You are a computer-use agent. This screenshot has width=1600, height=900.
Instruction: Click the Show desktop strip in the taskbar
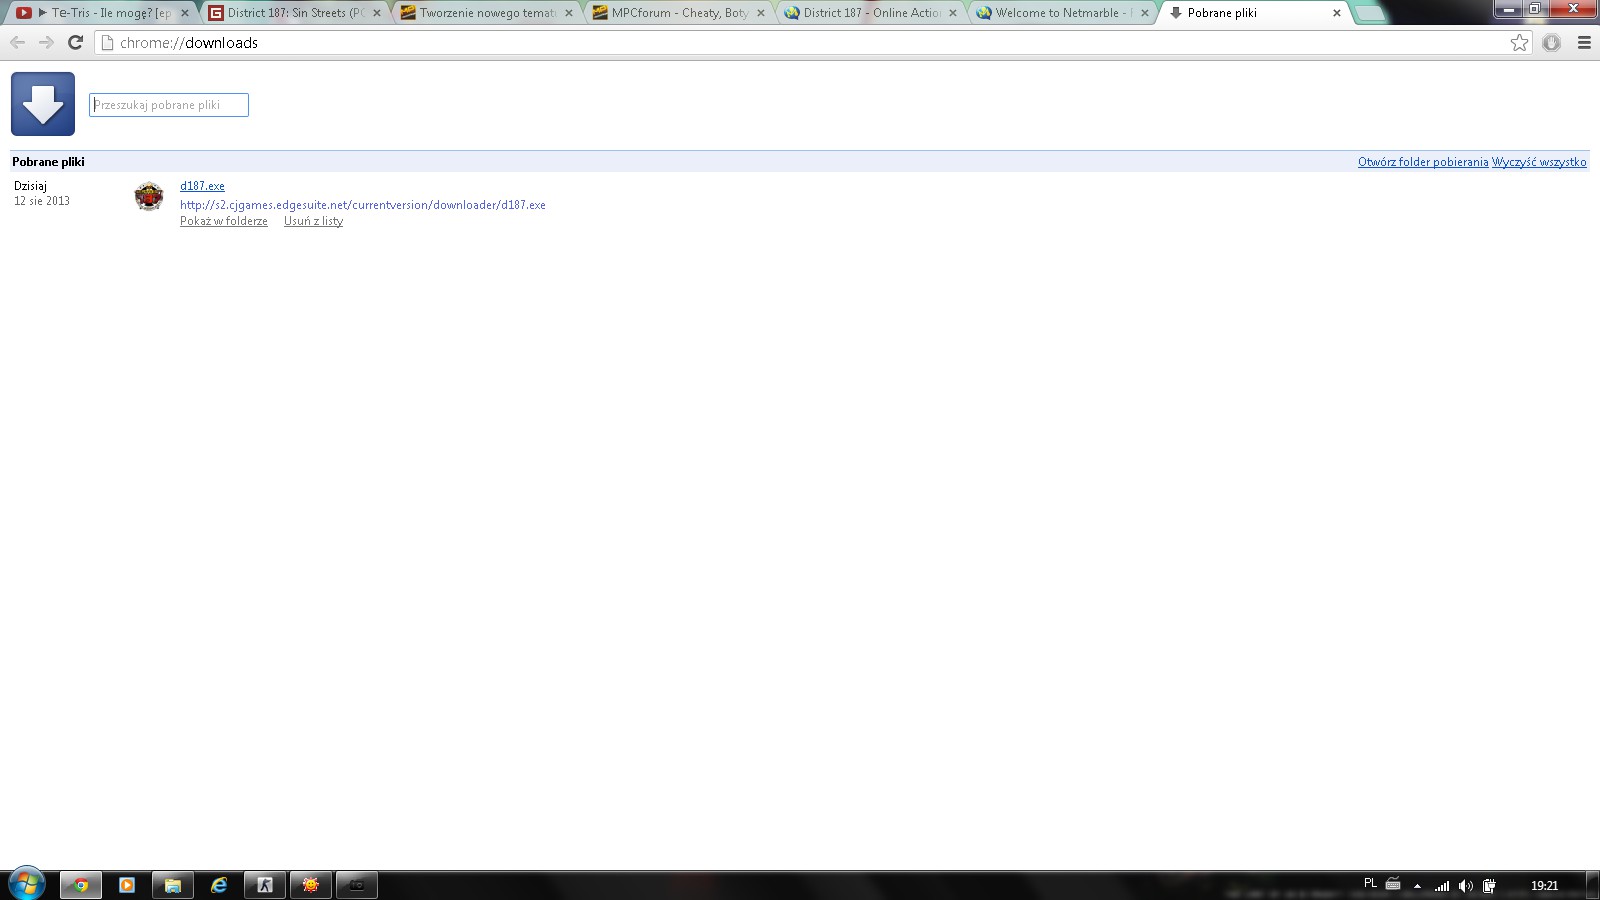point(1593,885)
